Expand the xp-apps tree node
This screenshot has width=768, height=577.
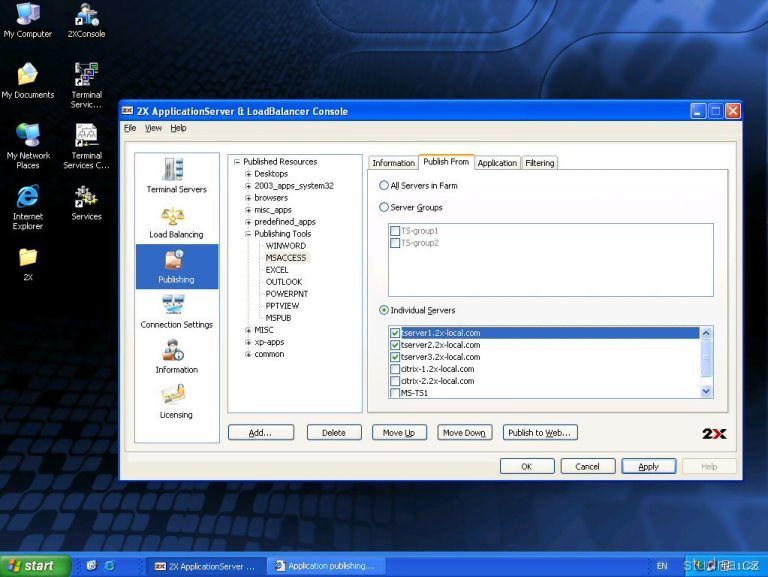click(x=249, y=342)
